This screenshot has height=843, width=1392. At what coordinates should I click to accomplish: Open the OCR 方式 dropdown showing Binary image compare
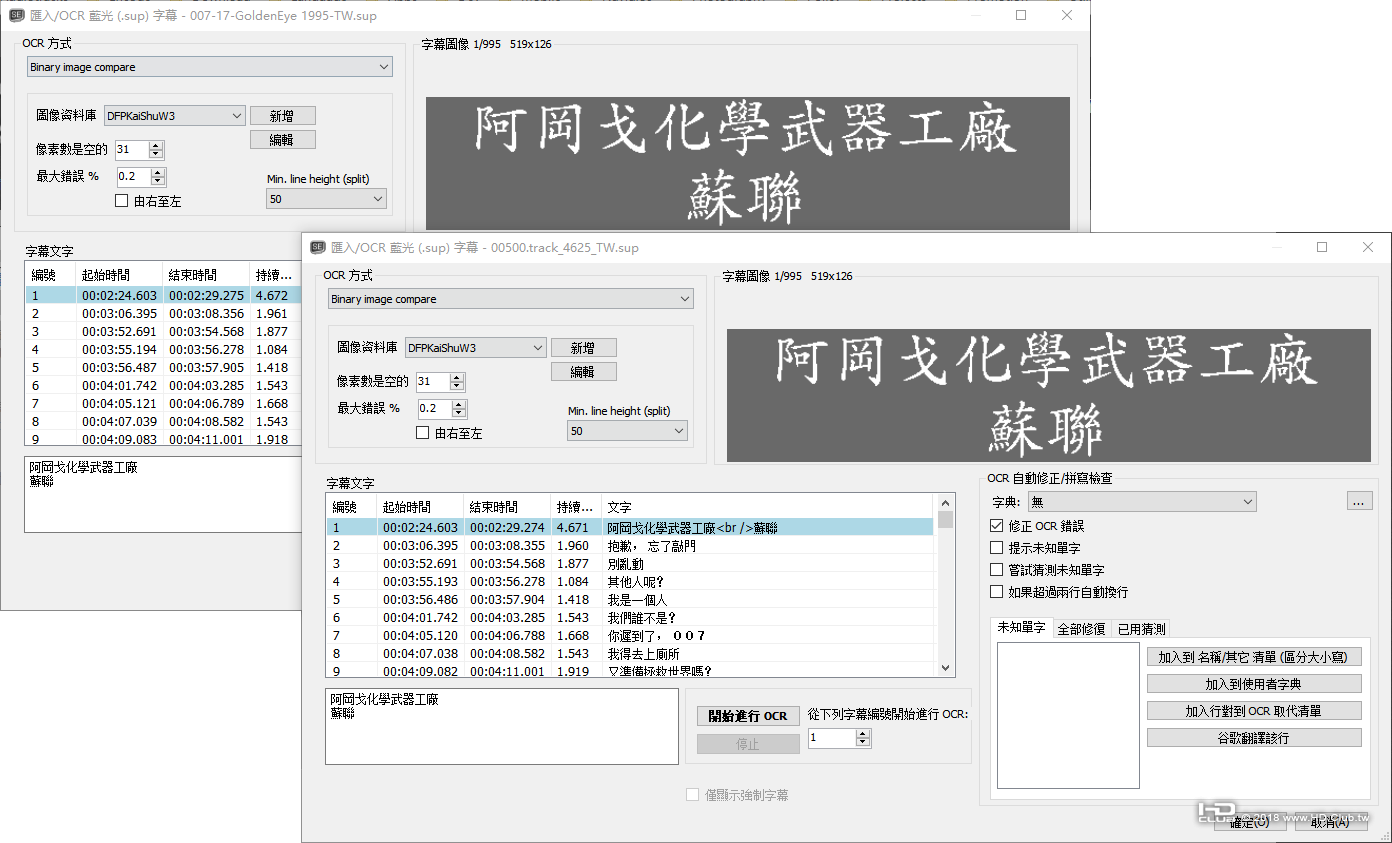coord(685,298)
